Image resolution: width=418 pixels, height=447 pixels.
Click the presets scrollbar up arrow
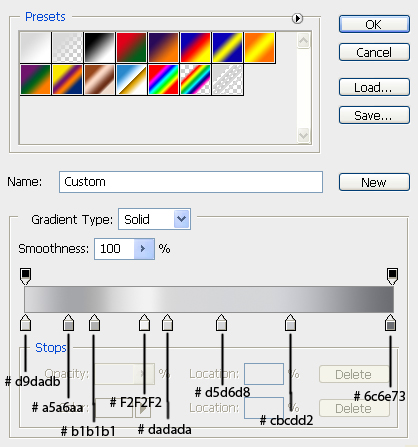[303, 41]
